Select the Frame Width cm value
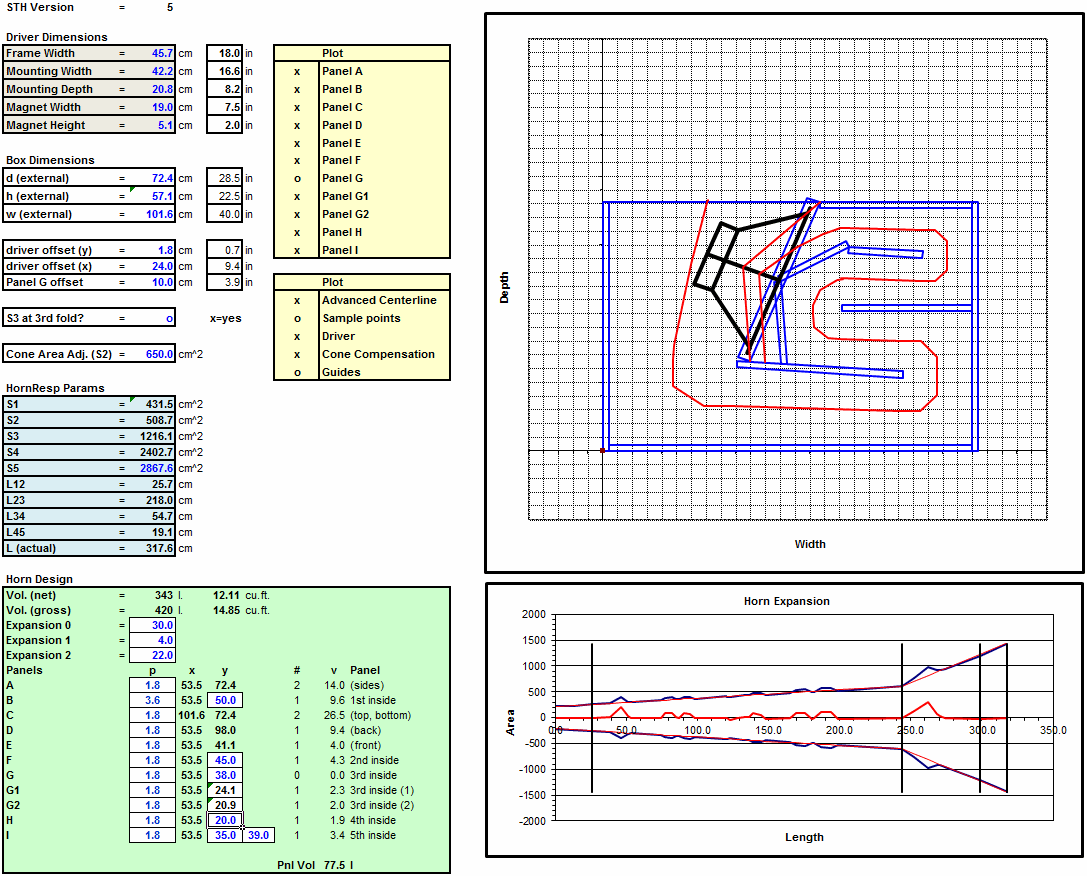Screen dimensions: 1087x876 point(152,53)
